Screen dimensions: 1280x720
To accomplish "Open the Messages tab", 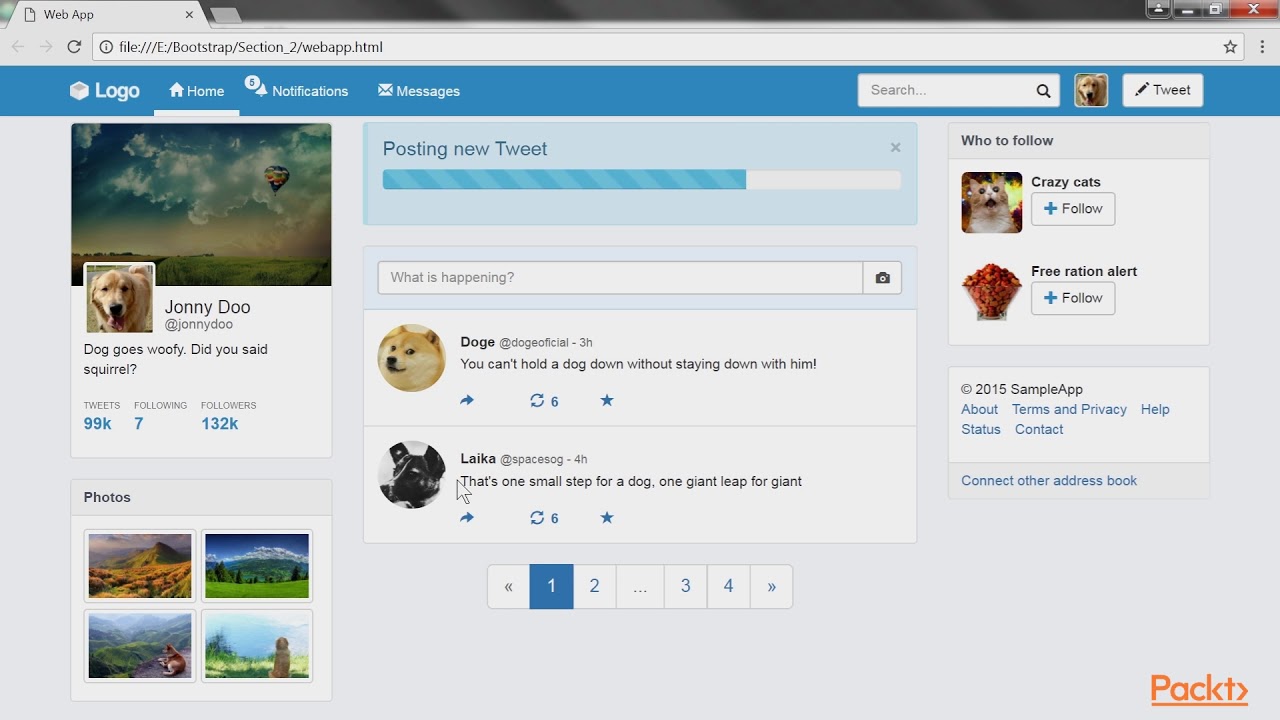I will [419, 91].
